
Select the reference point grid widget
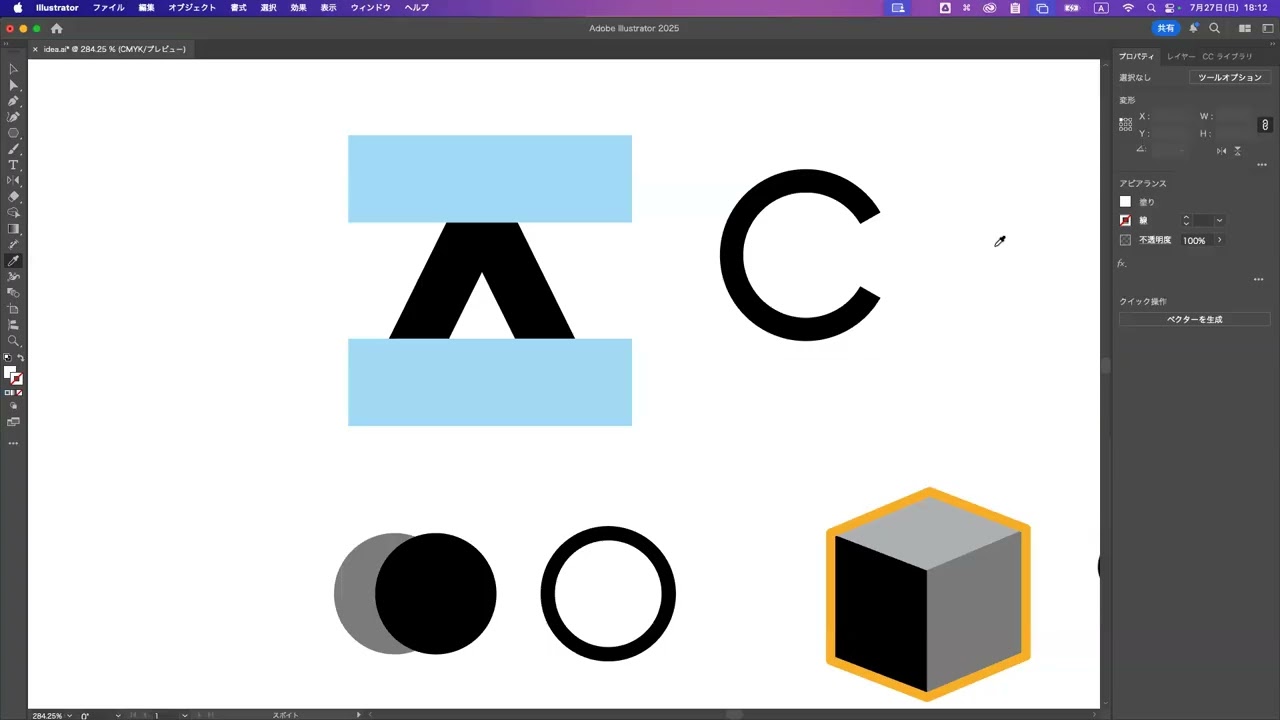tap(1125, 125)
